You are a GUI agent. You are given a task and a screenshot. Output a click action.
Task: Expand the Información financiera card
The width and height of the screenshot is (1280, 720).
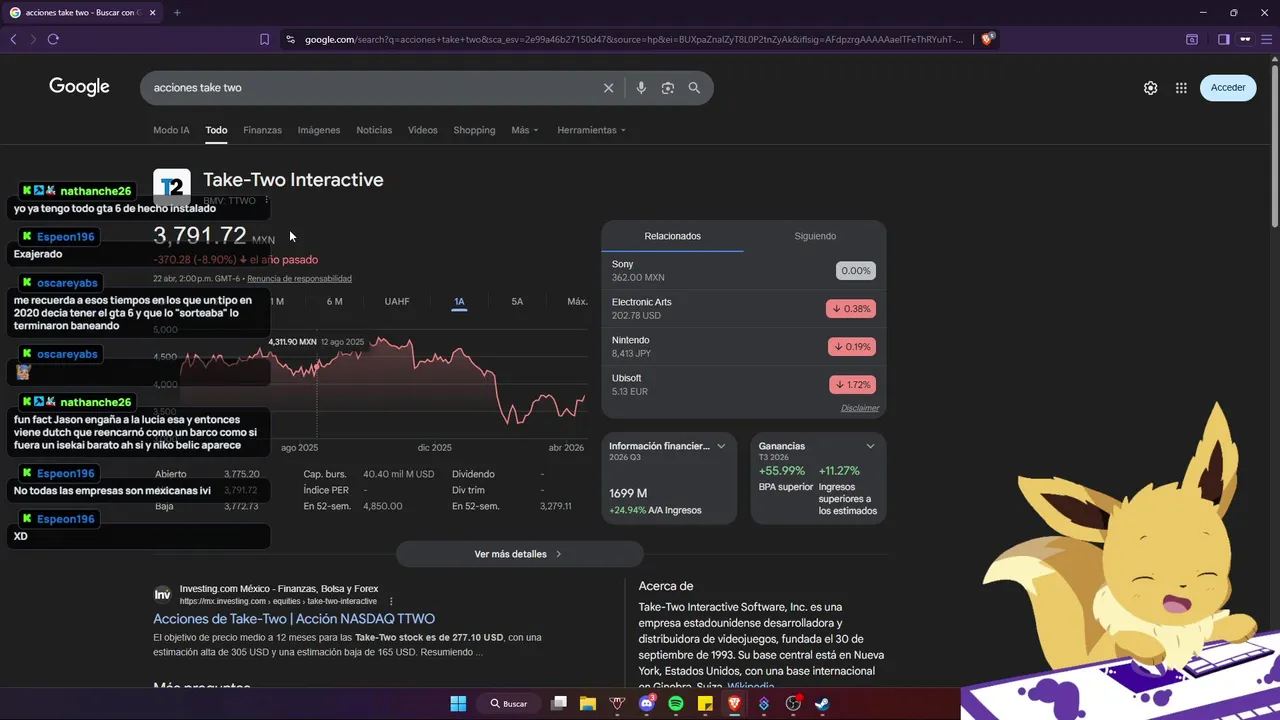coord(721,446)
